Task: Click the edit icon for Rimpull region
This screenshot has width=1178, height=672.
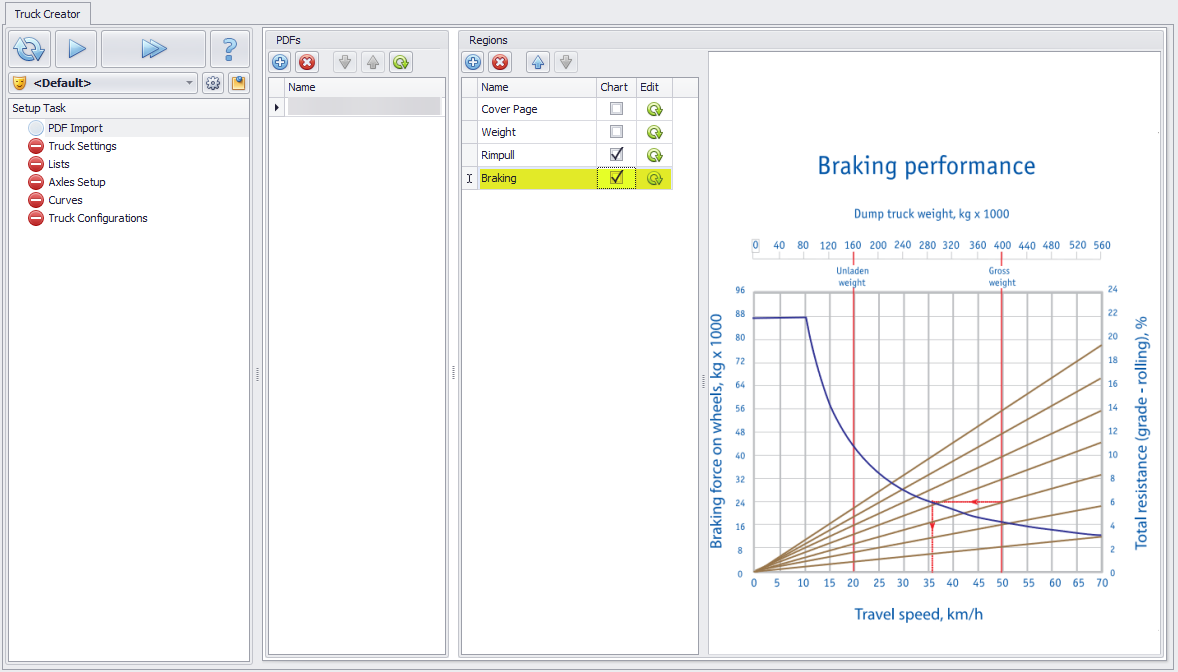Action: pos(655,155)
